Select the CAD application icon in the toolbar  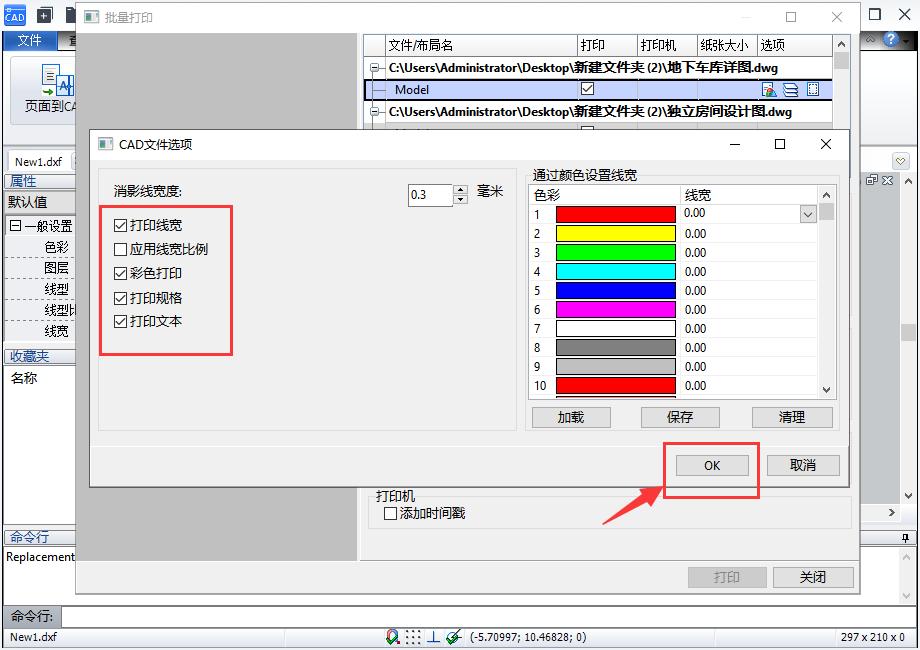tap(14, 14)
